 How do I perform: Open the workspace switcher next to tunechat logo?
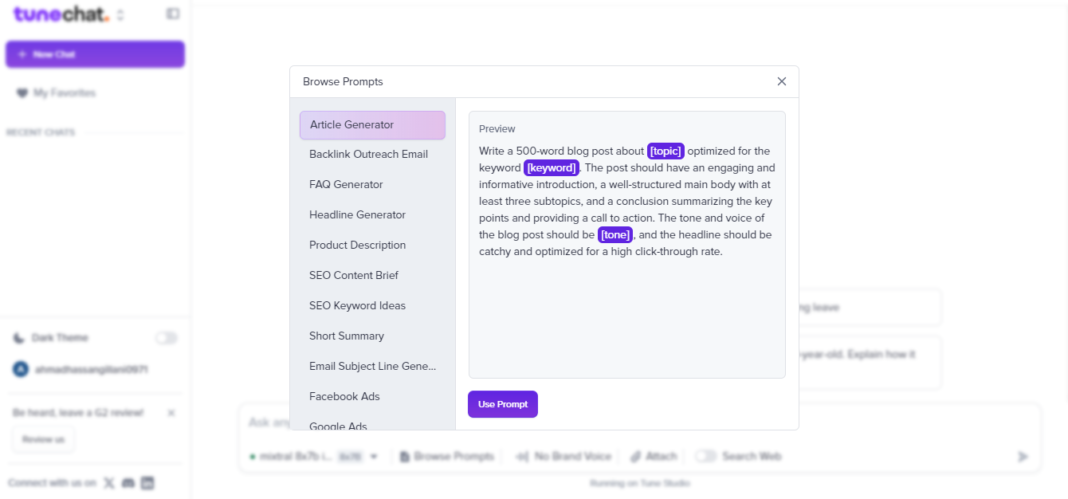click(121, 15)
